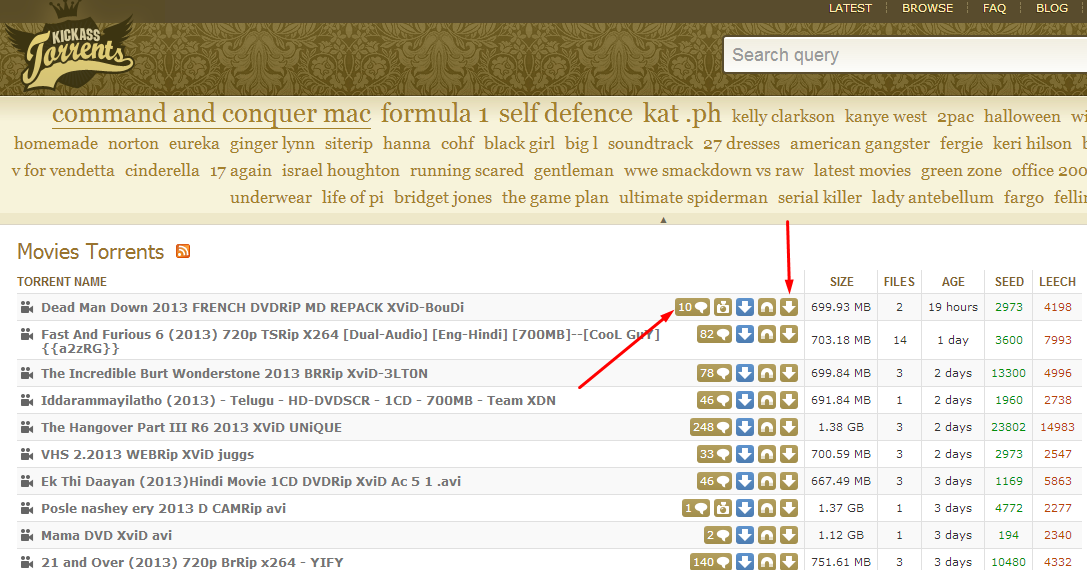This screenshot has width=1087, height=570.
Task: Click the blue download arrow for VHS 2.2013
Action: point(745,454)
